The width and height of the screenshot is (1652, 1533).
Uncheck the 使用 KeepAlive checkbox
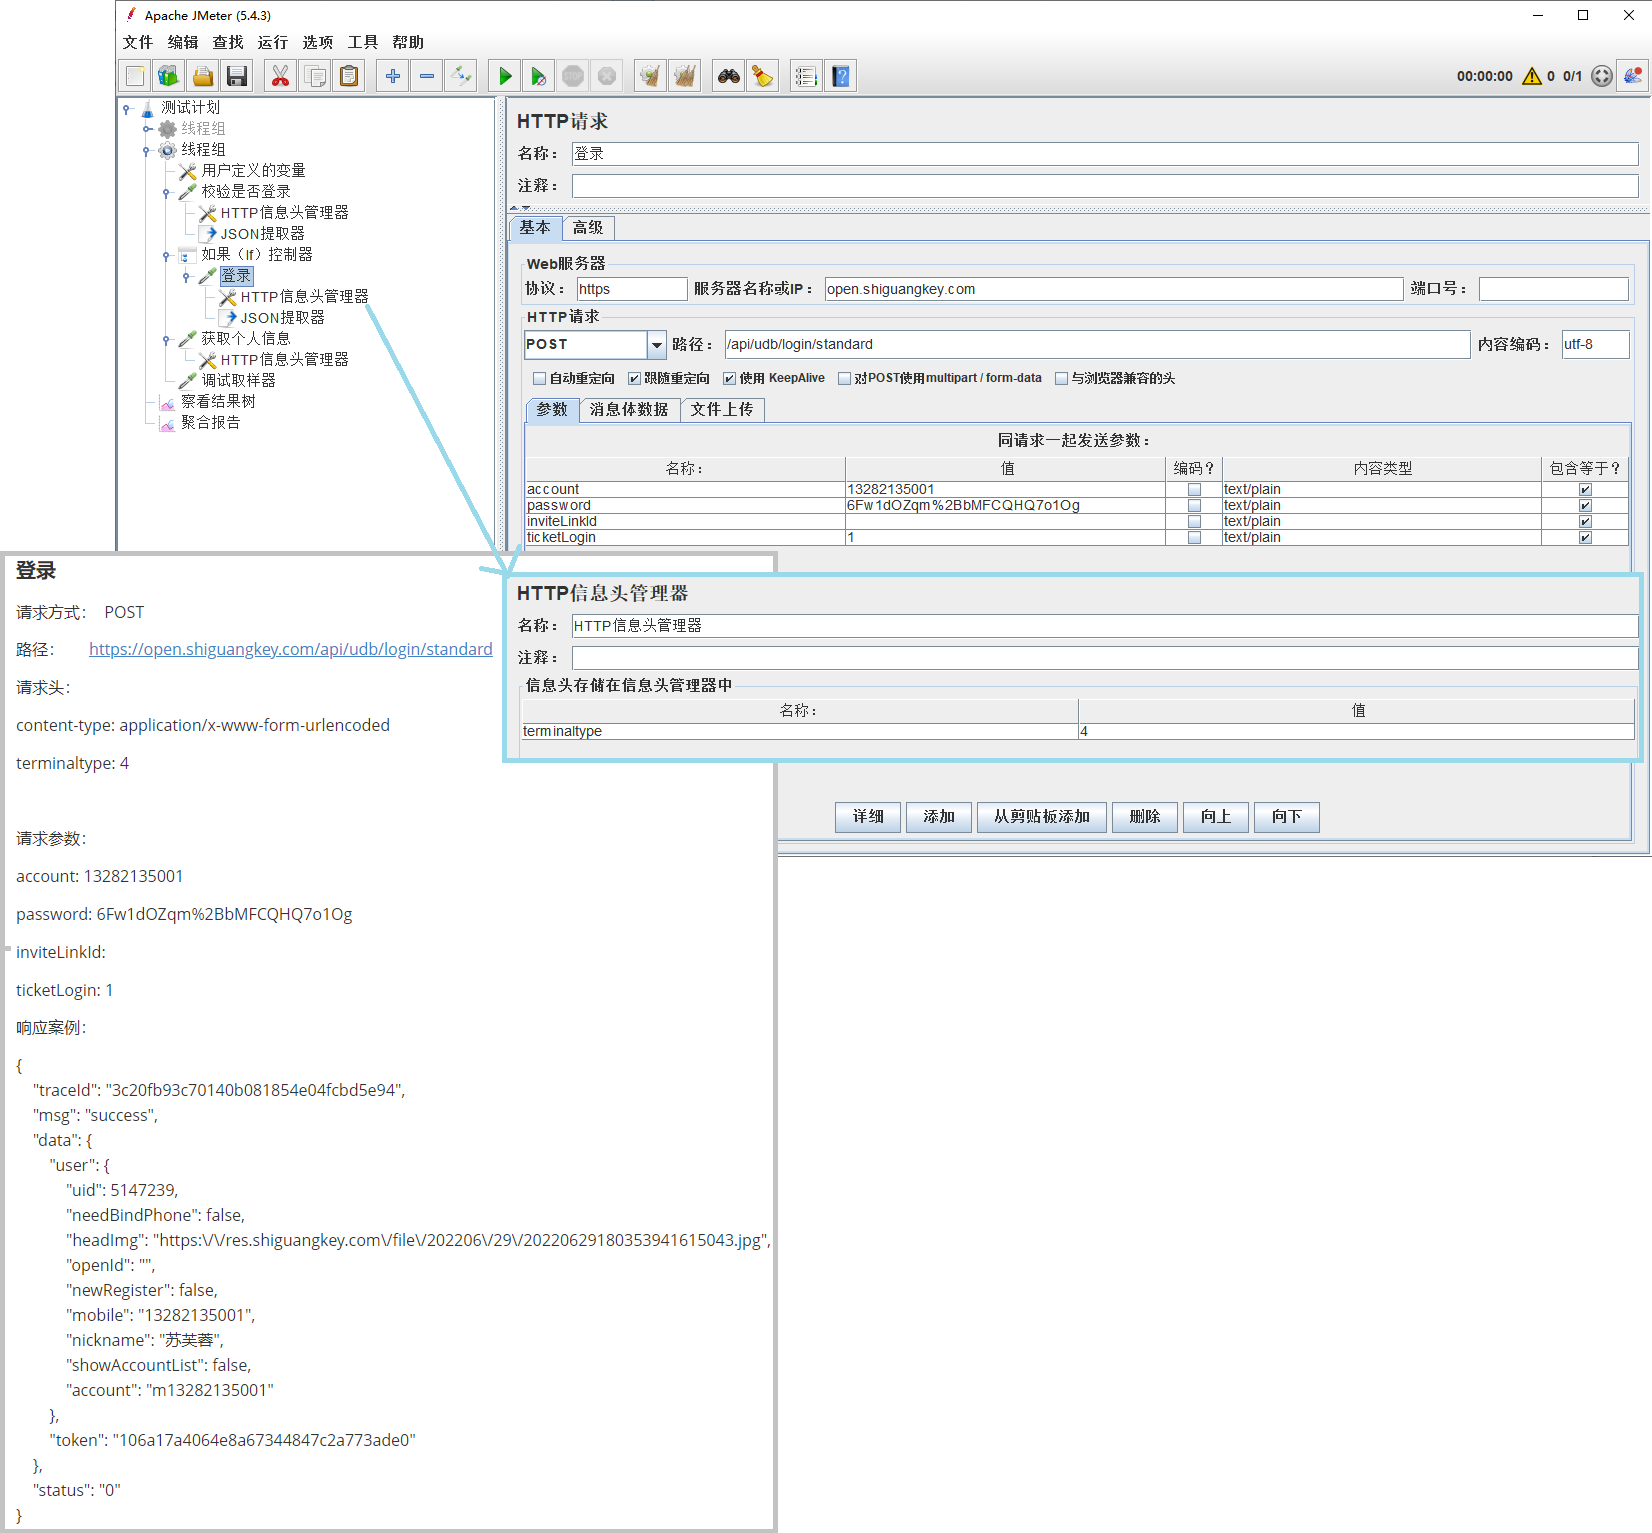[x=730, y=378]
